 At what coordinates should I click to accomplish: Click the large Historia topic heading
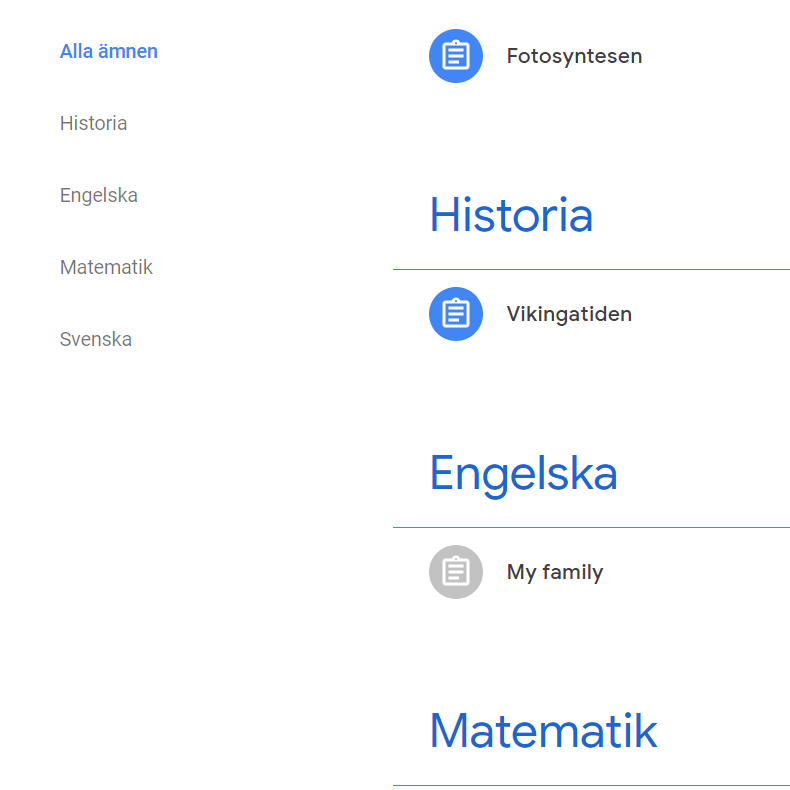pyautogui.click(x=511, y=215)
